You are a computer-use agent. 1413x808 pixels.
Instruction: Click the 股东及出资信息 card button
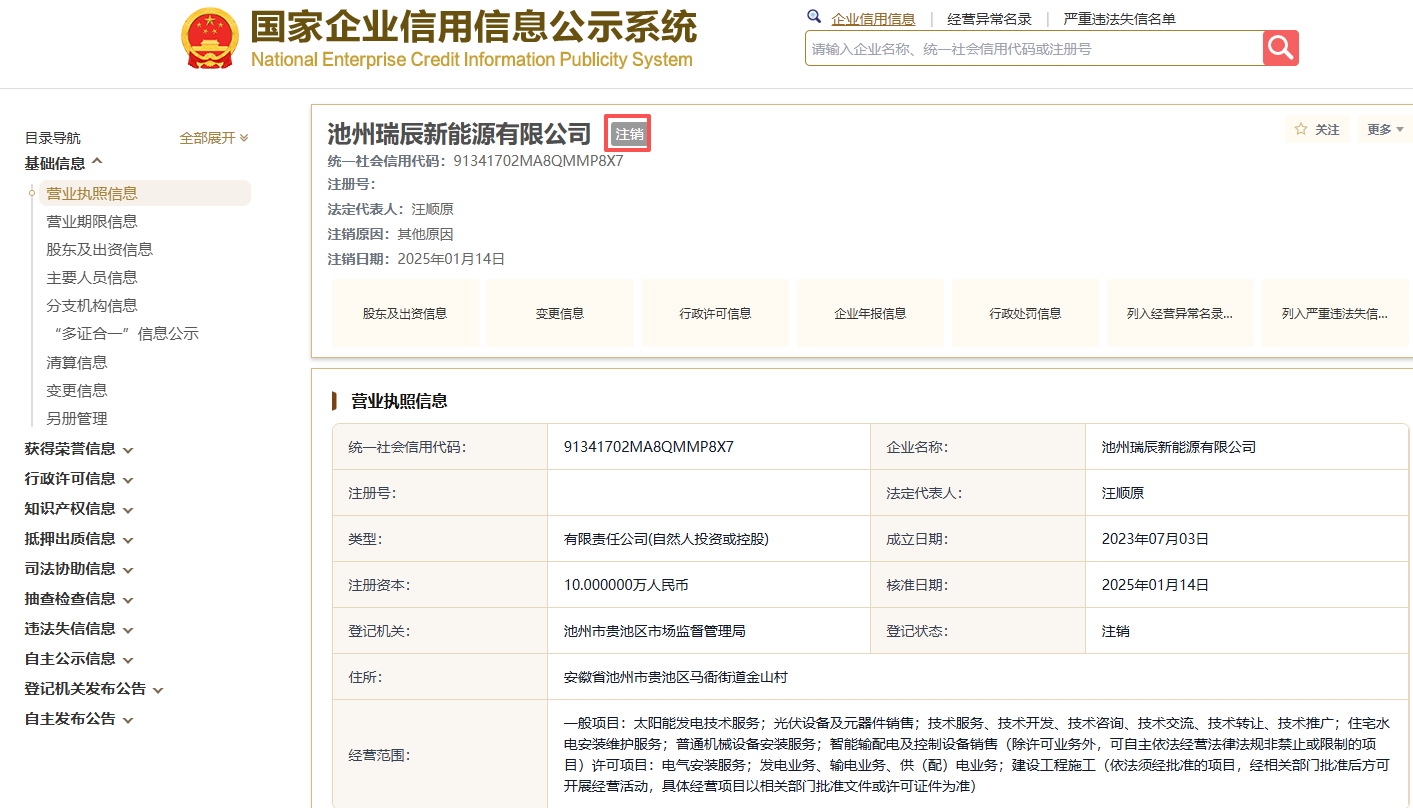[x=405, y=313]
